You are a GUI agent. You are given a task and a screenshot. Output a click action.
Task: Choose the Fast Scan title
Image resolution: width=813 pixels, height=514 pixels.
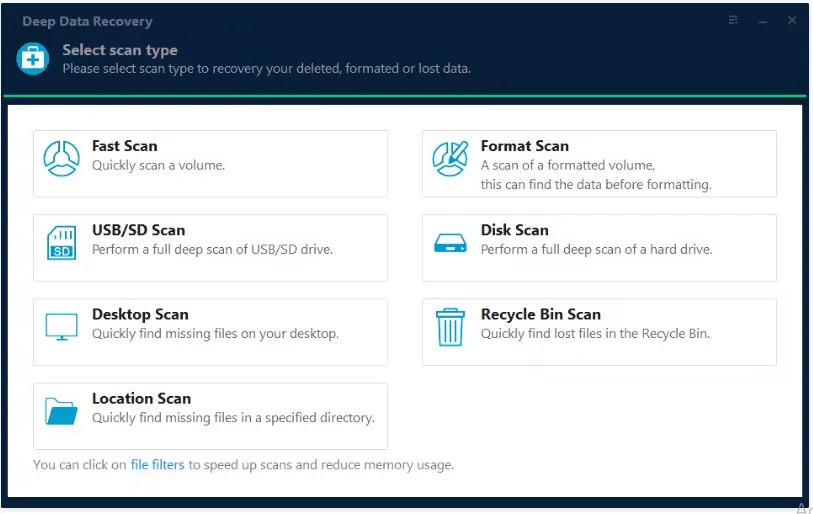point(124,146)
